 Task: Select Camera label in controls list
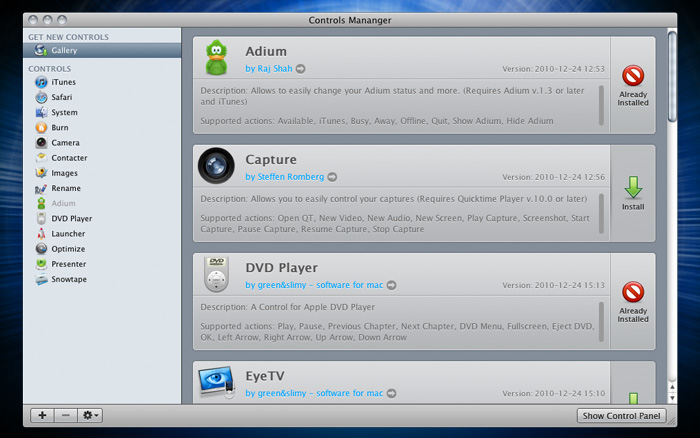coord(65,143)
